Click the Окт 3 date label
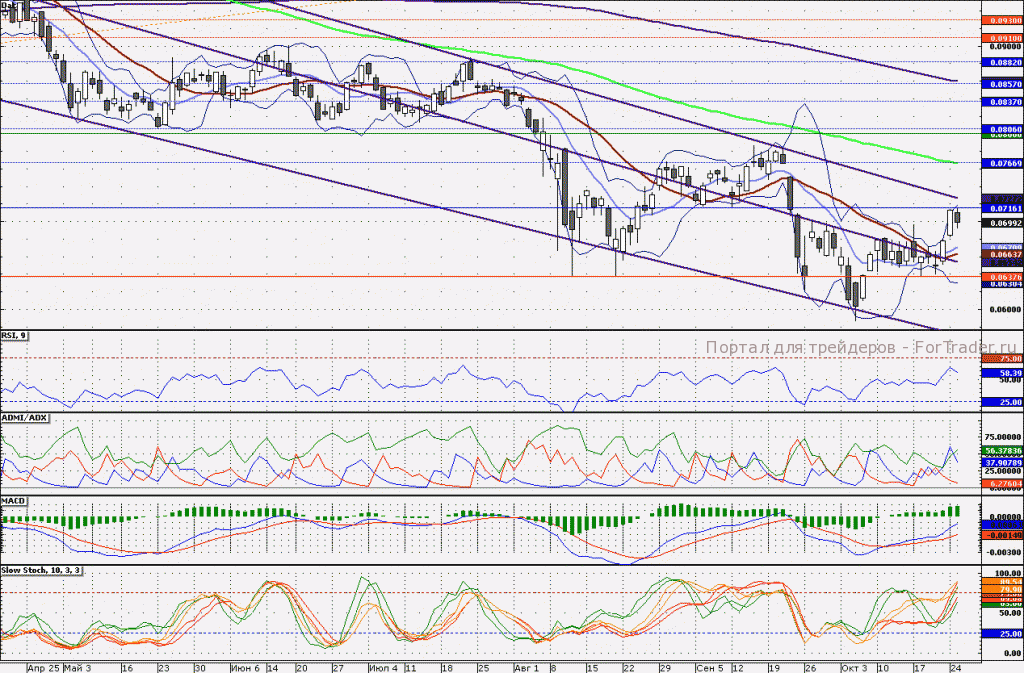 [854, 668]
